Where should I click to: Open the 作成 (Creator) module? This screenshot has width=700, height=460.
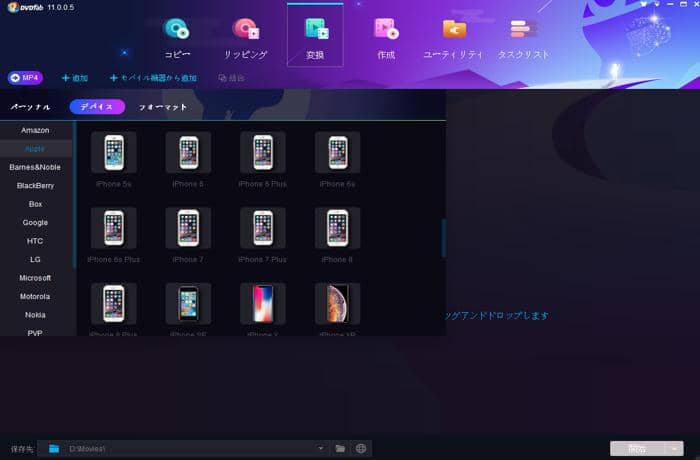click(x=386, y=38)
